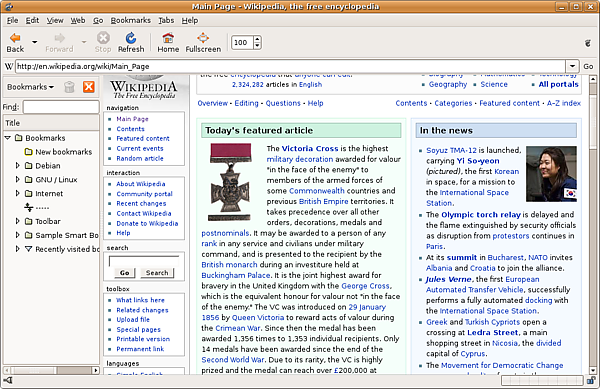Select the Recently visited filter icon
The width and height of the screenshot is (600, 389).
pyautogui.click(x=28, y=249)
